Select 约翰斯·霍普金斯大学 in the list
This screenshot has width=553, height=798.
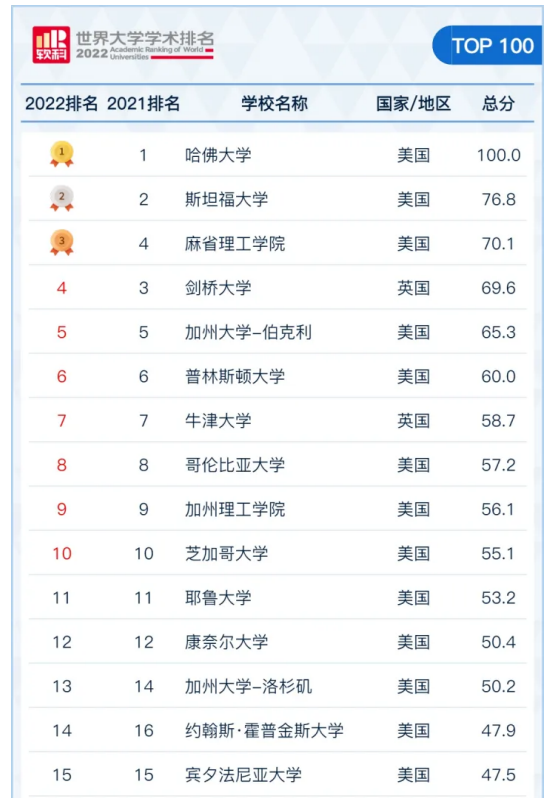point(264,730)
